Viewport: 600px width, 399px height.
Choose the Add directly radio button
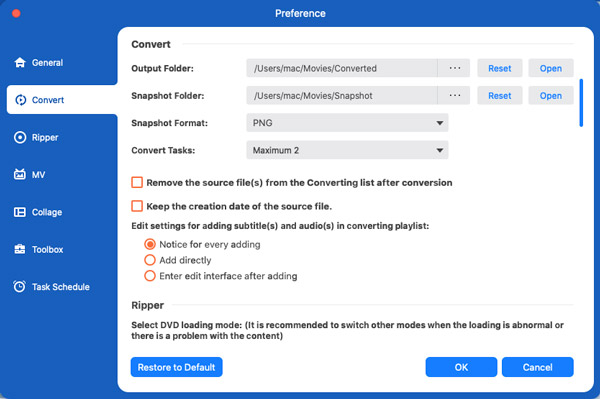click(x=150, y=260)
